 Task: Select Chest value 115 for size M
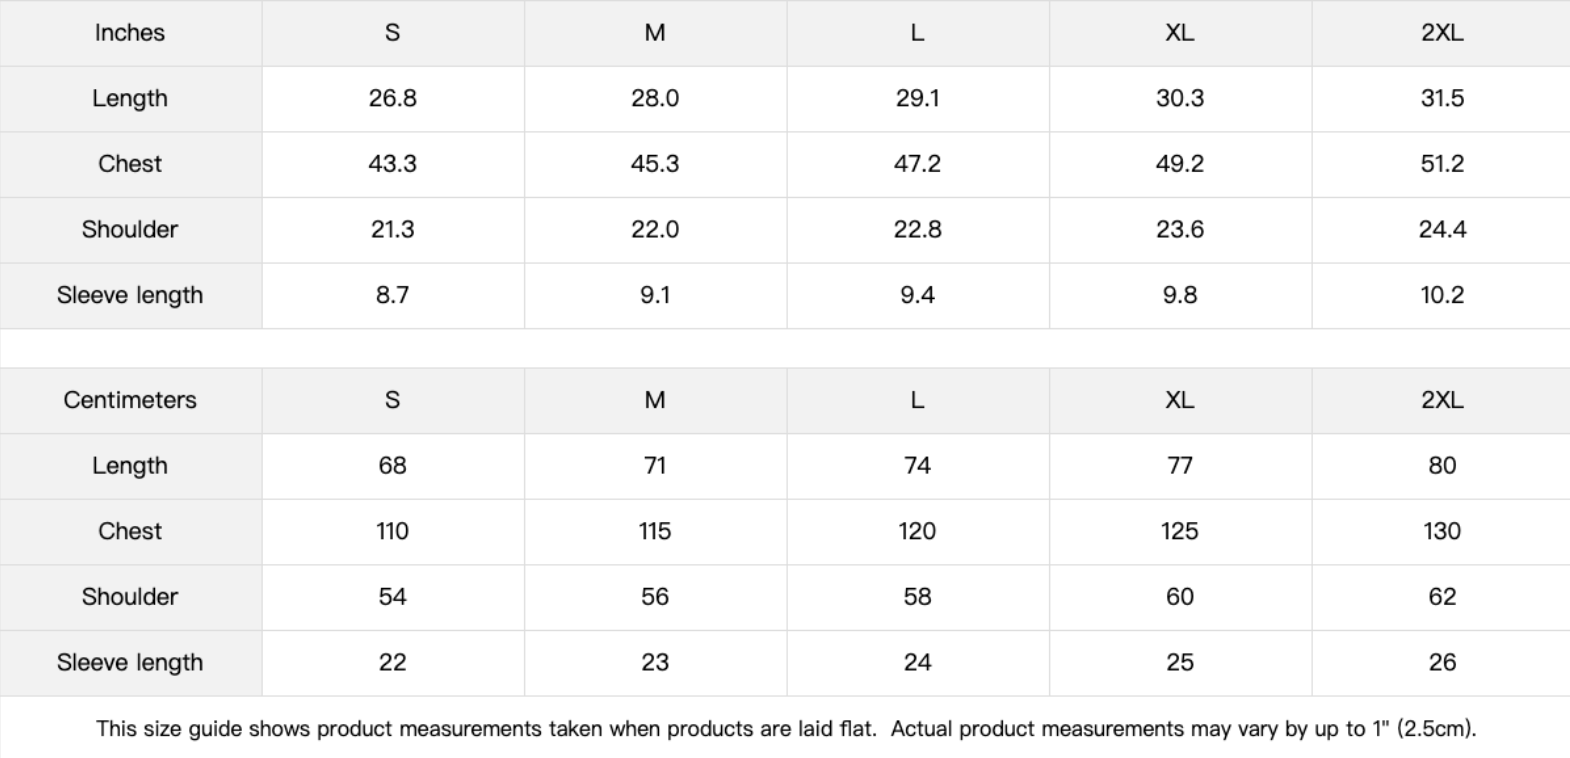pos(654,531)
